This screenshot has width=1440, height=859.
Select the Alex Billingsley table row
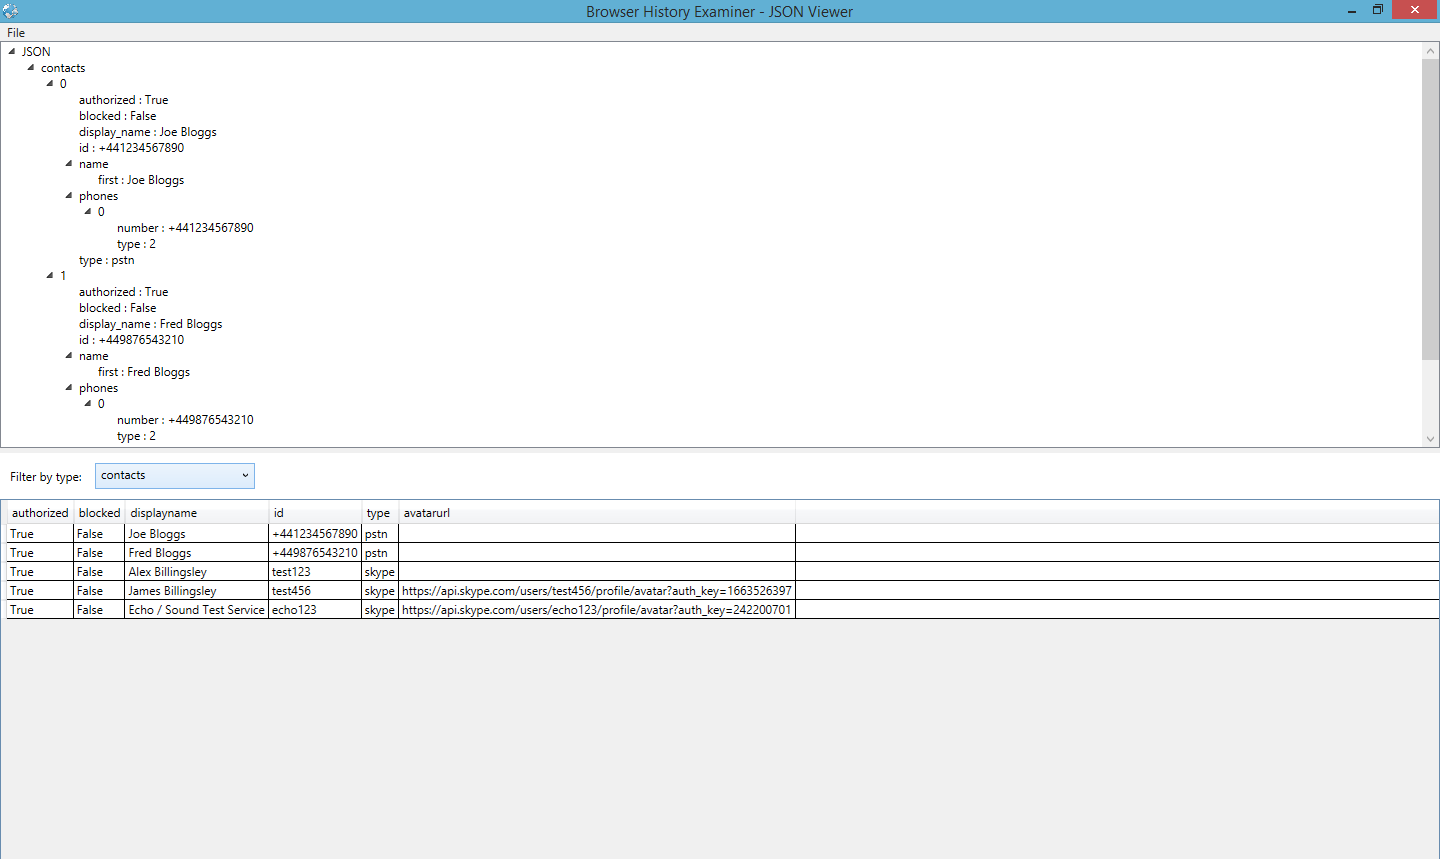[168, 572]
